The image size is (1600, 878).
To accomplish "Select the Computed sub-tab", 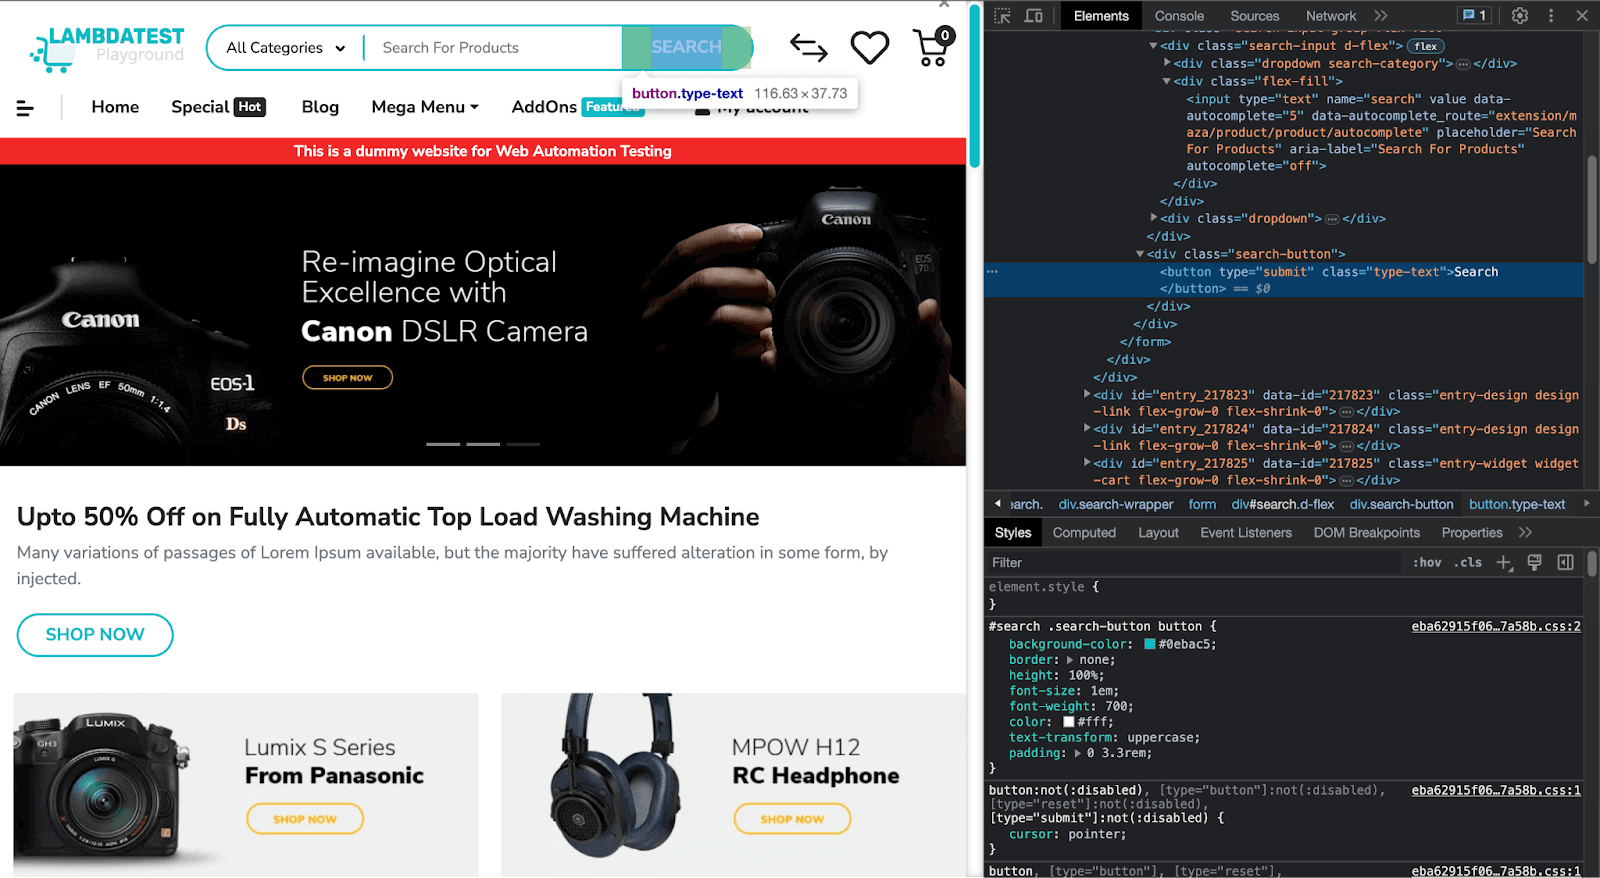I will pyautogui.click(x=1084, y=533).
